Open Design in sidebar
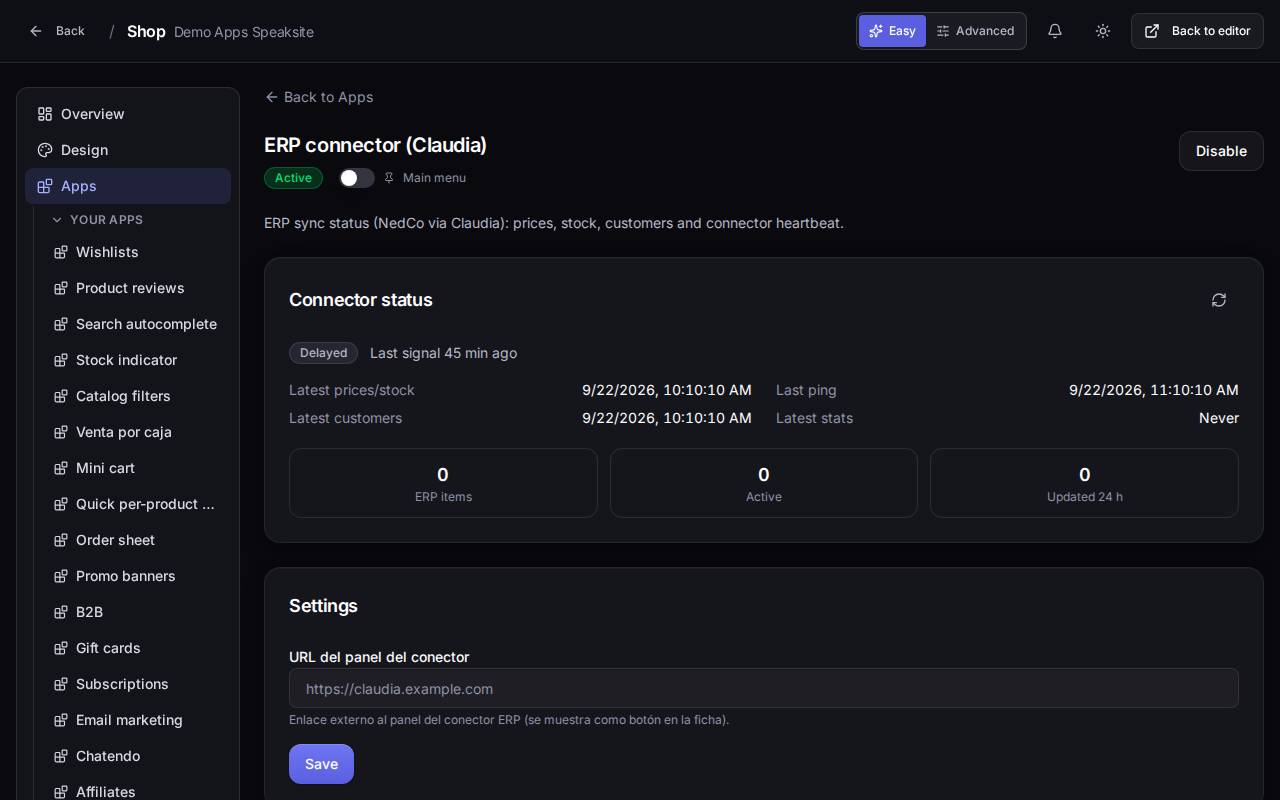 point(128,150)
